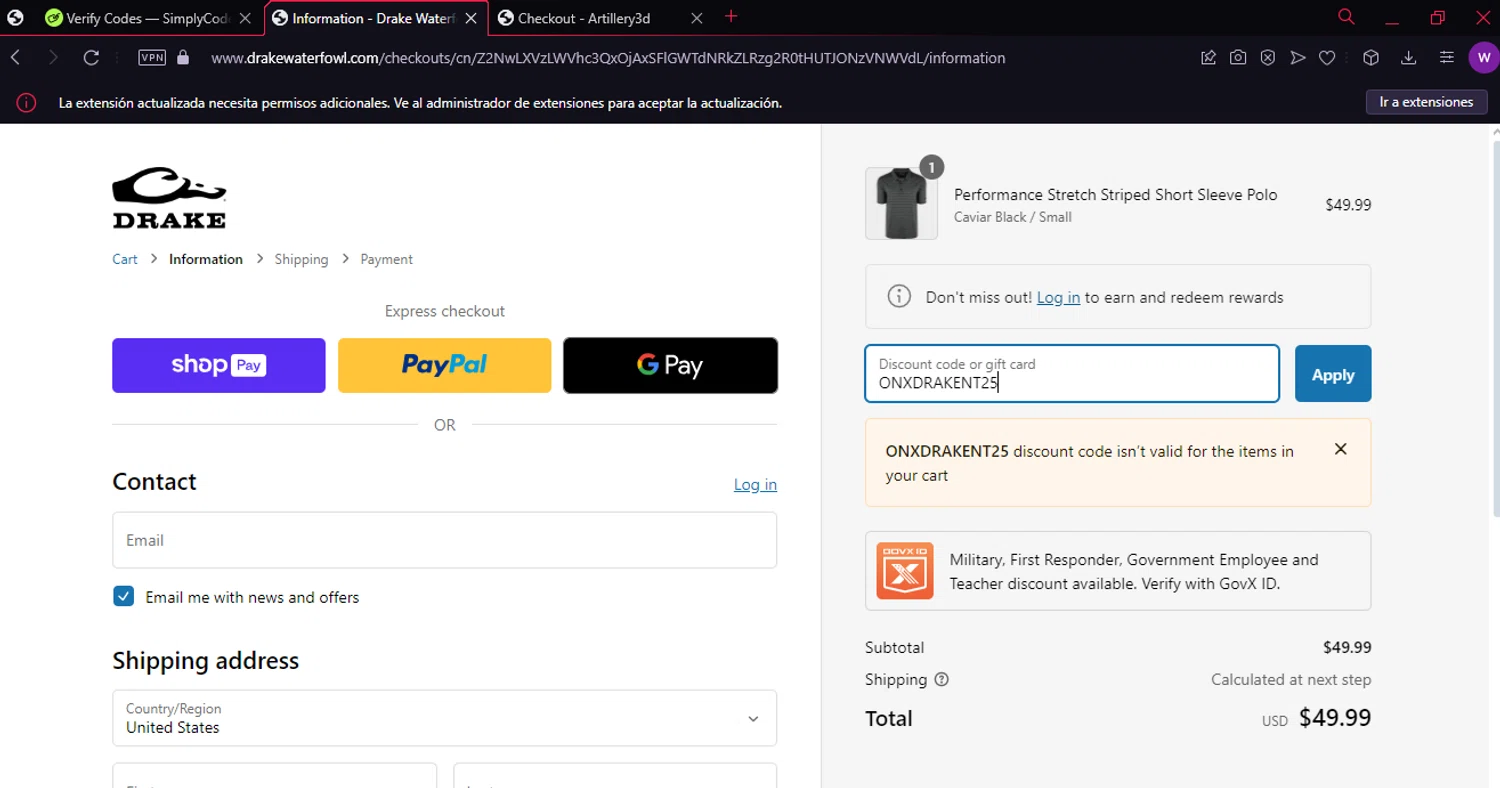Screen dimensions: 1500x788
Task: Click the Email input field
Action: pos(444,540)
